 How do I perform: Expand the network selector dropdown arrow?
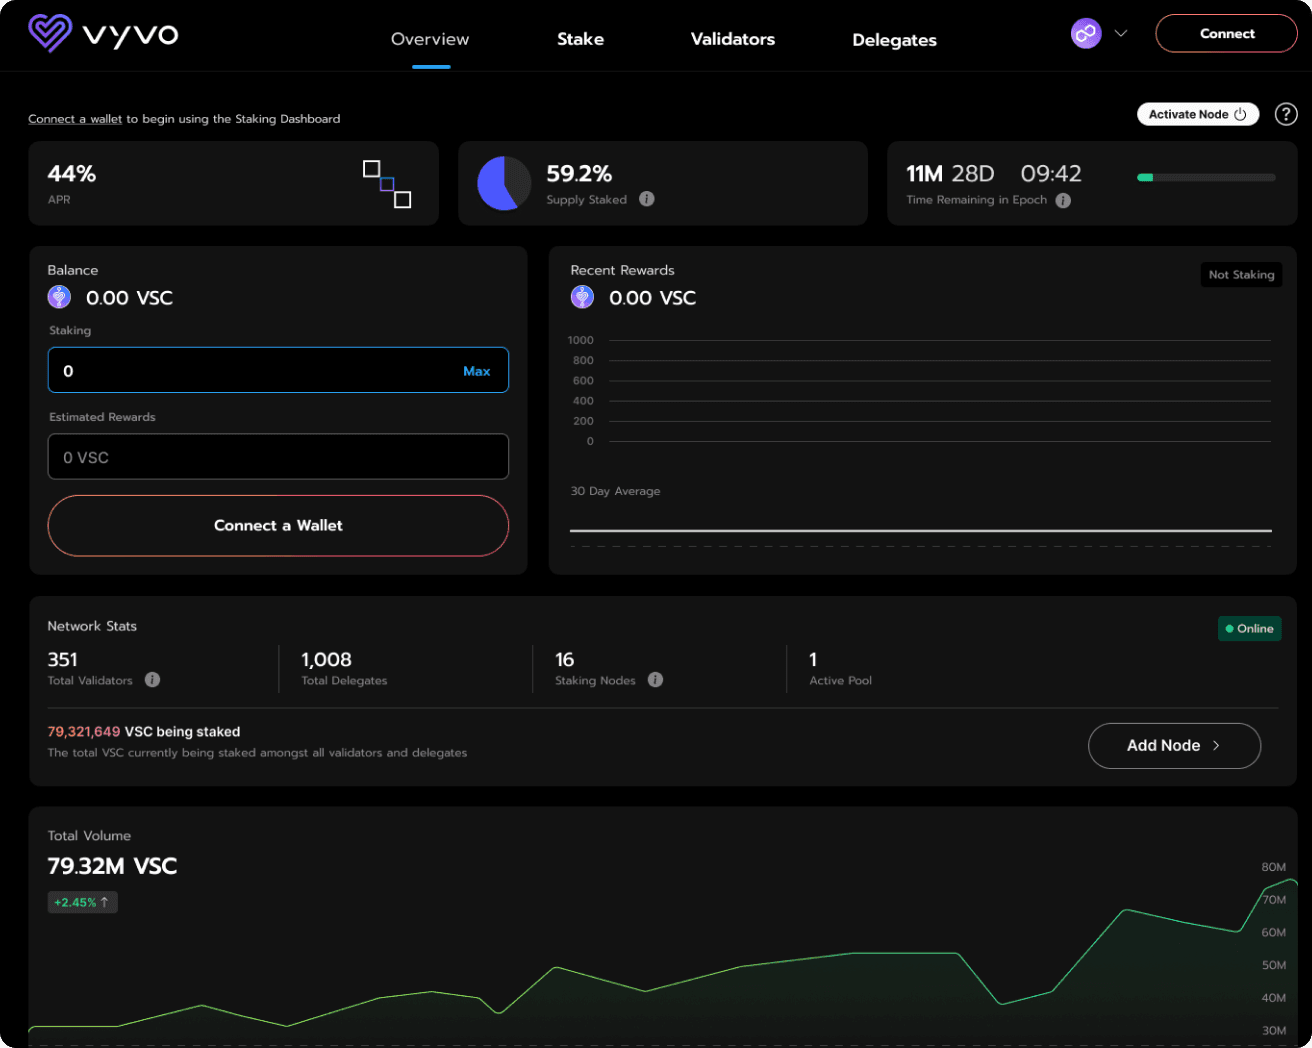click(1121, 33)
